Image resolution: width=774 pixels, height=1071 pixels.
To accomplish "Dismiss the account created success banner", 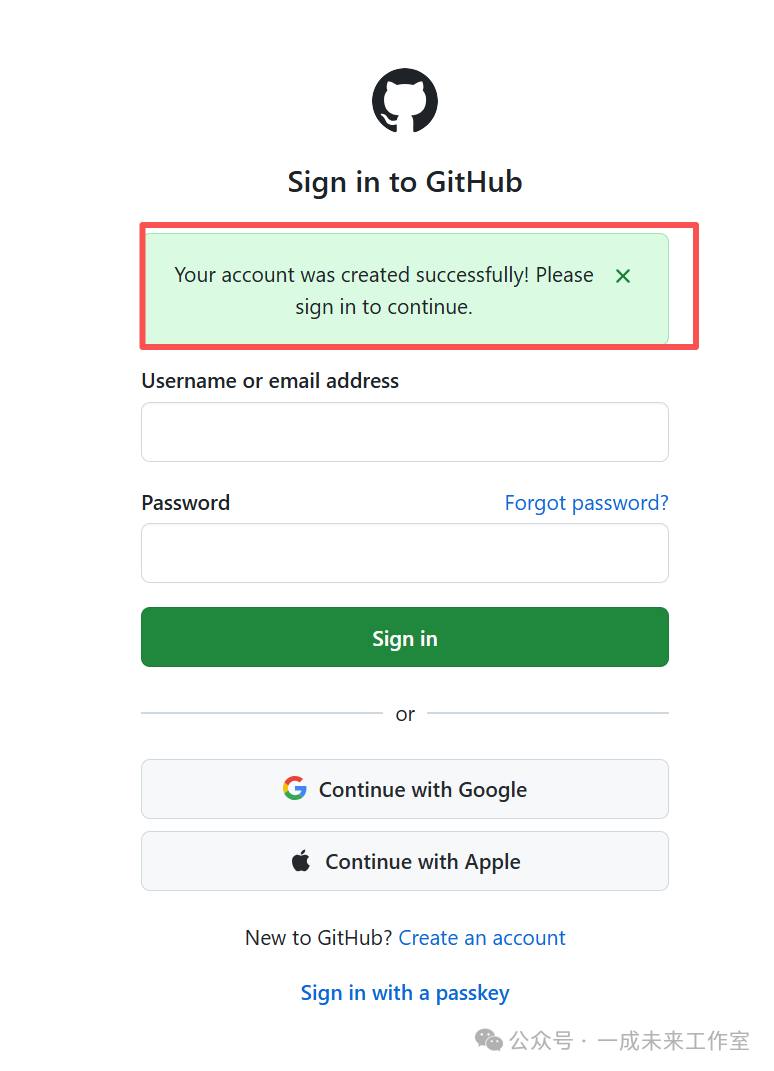I will [623, 276].
